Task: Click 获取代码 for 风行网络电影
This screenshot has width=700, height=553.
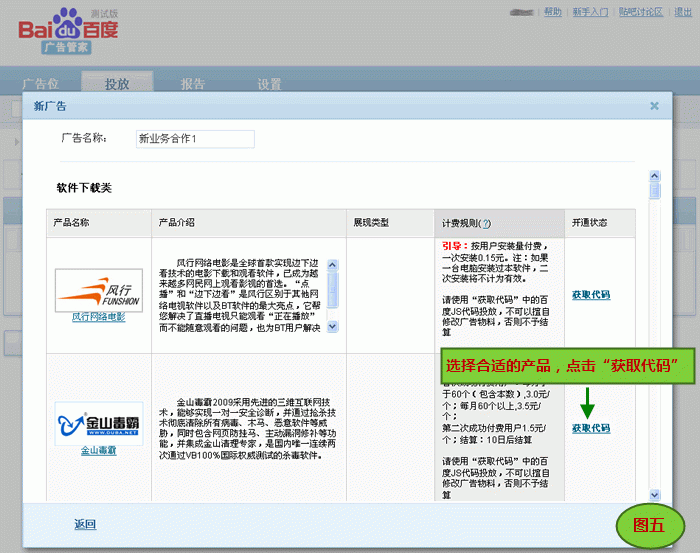Action: point(591,295)
